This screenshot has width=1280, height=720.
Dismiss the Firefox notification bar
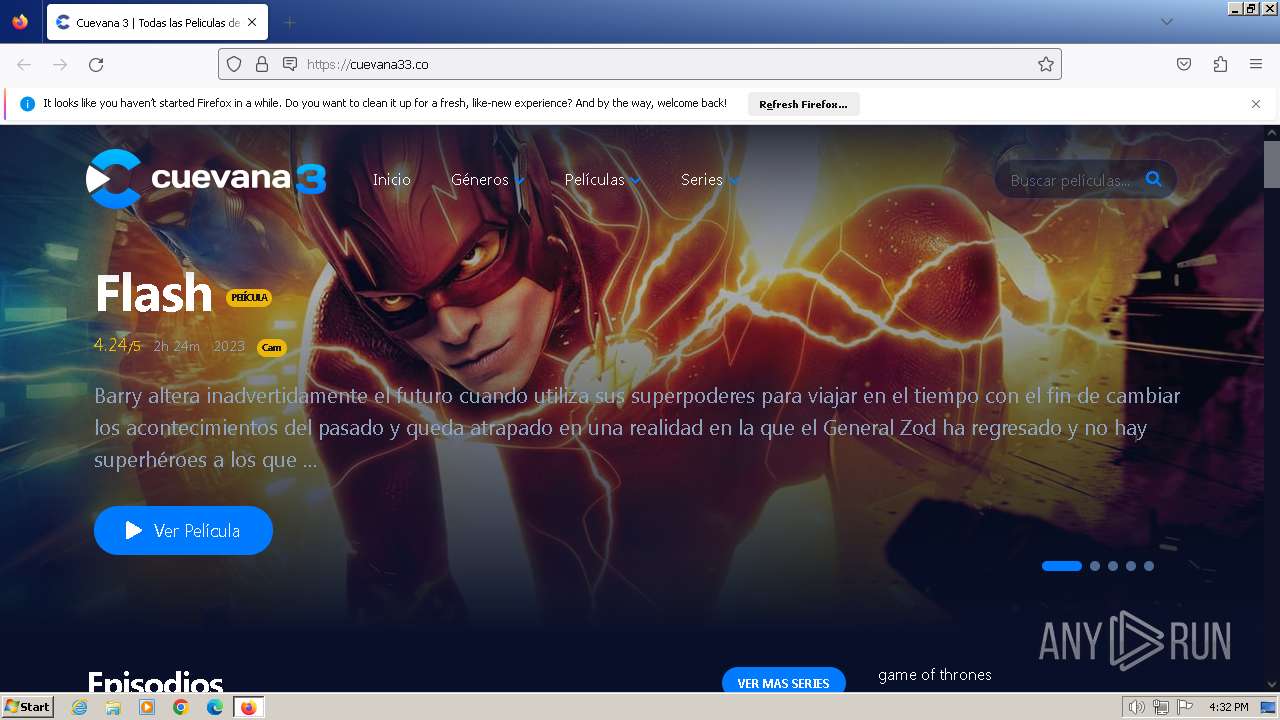(1256, 104)
